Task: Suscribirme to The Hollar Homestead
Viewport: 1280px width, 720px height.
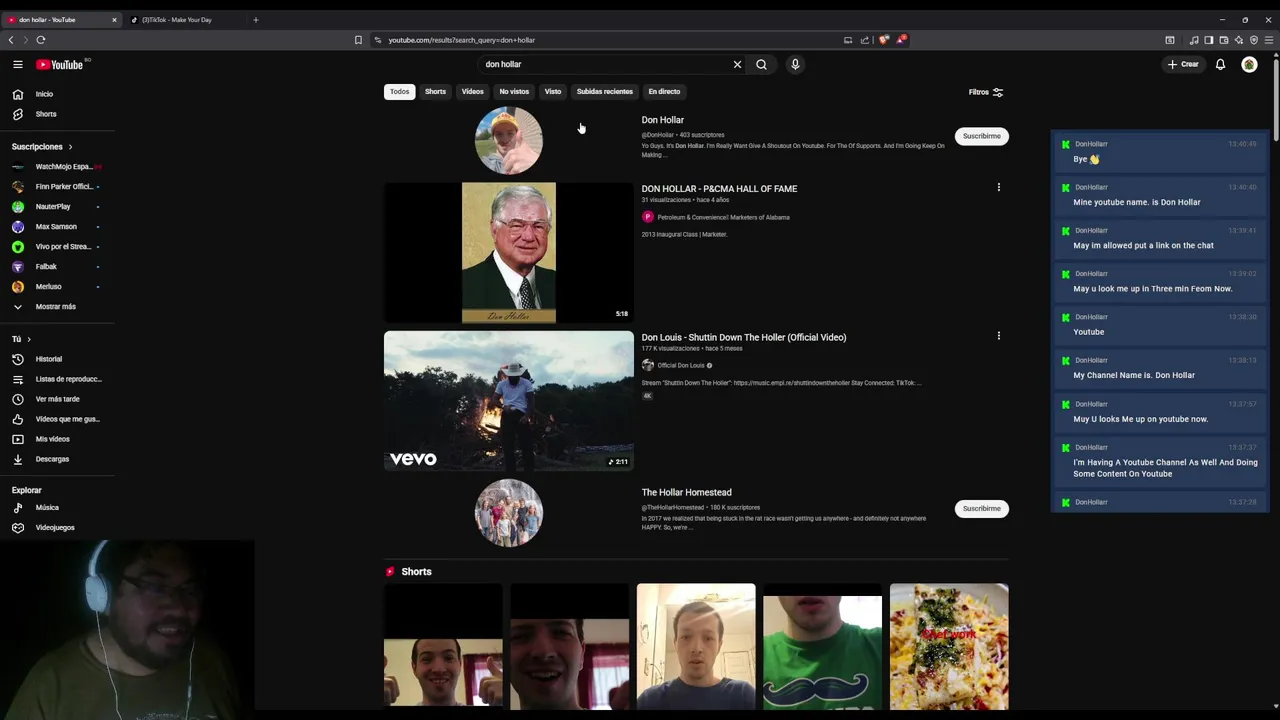Action: click(981, 508)
